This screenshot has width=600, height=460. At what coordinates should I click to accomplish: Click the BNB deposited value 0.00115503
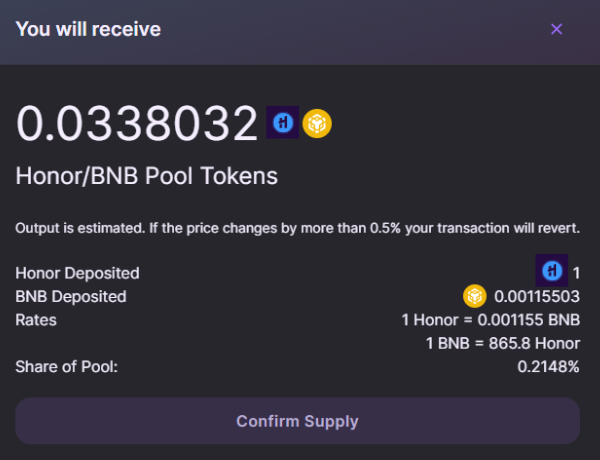pos(537,296)
